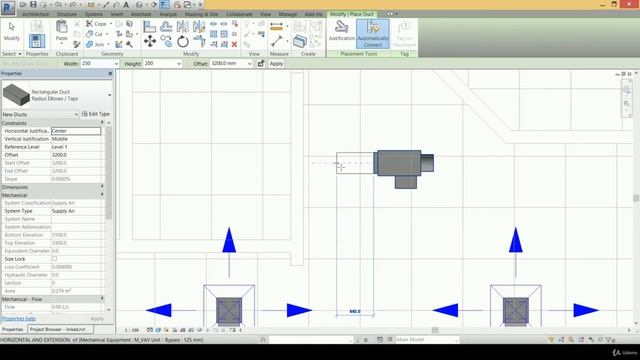Click the Edit Type button

[96, 114]
